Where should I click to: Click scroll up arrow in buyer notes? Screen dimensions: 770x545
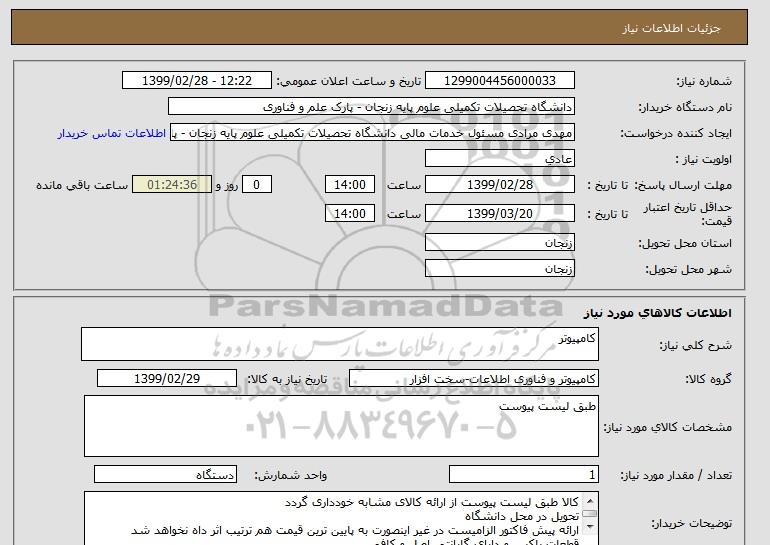[589, 501]
